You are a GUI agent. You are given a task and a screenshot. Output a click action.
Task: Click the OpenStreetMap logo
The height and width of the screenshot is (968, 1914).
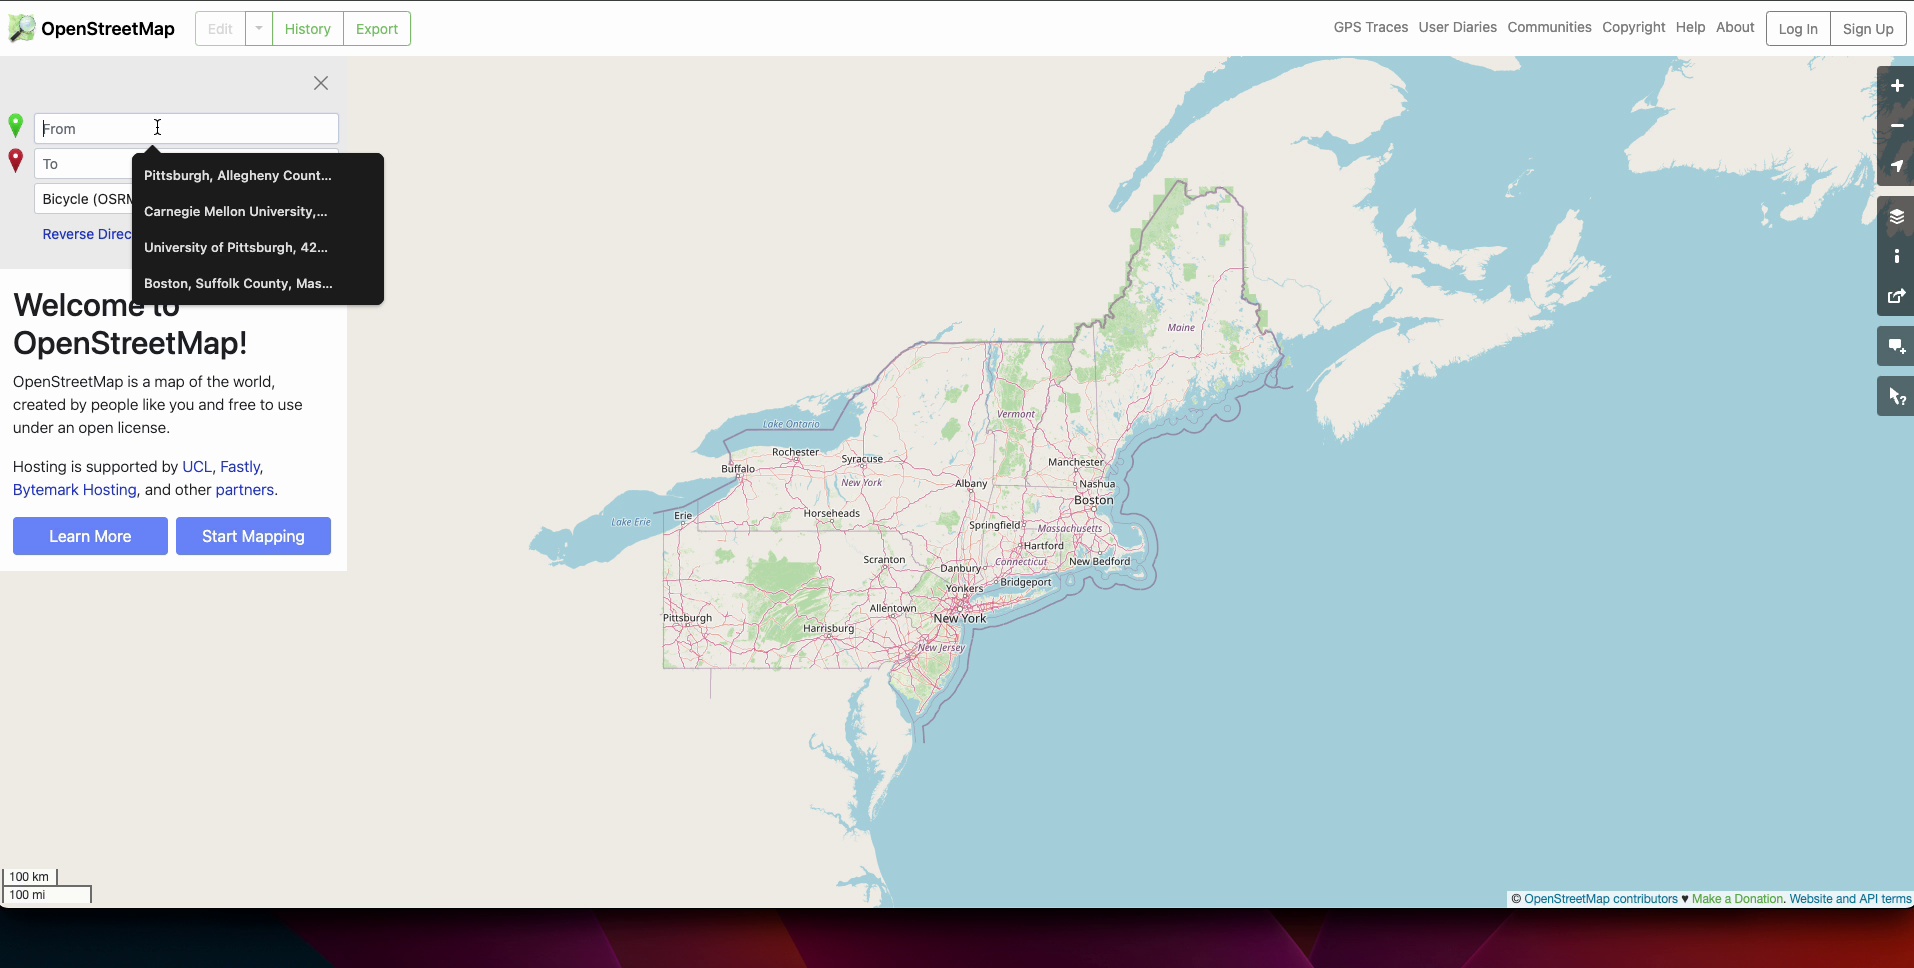pos(92,29)
